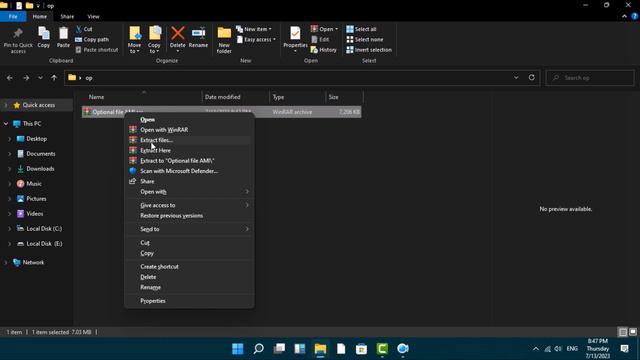Open the Copy to dropdown
This screenshot has height=360, width=640.
click(154, 40)
